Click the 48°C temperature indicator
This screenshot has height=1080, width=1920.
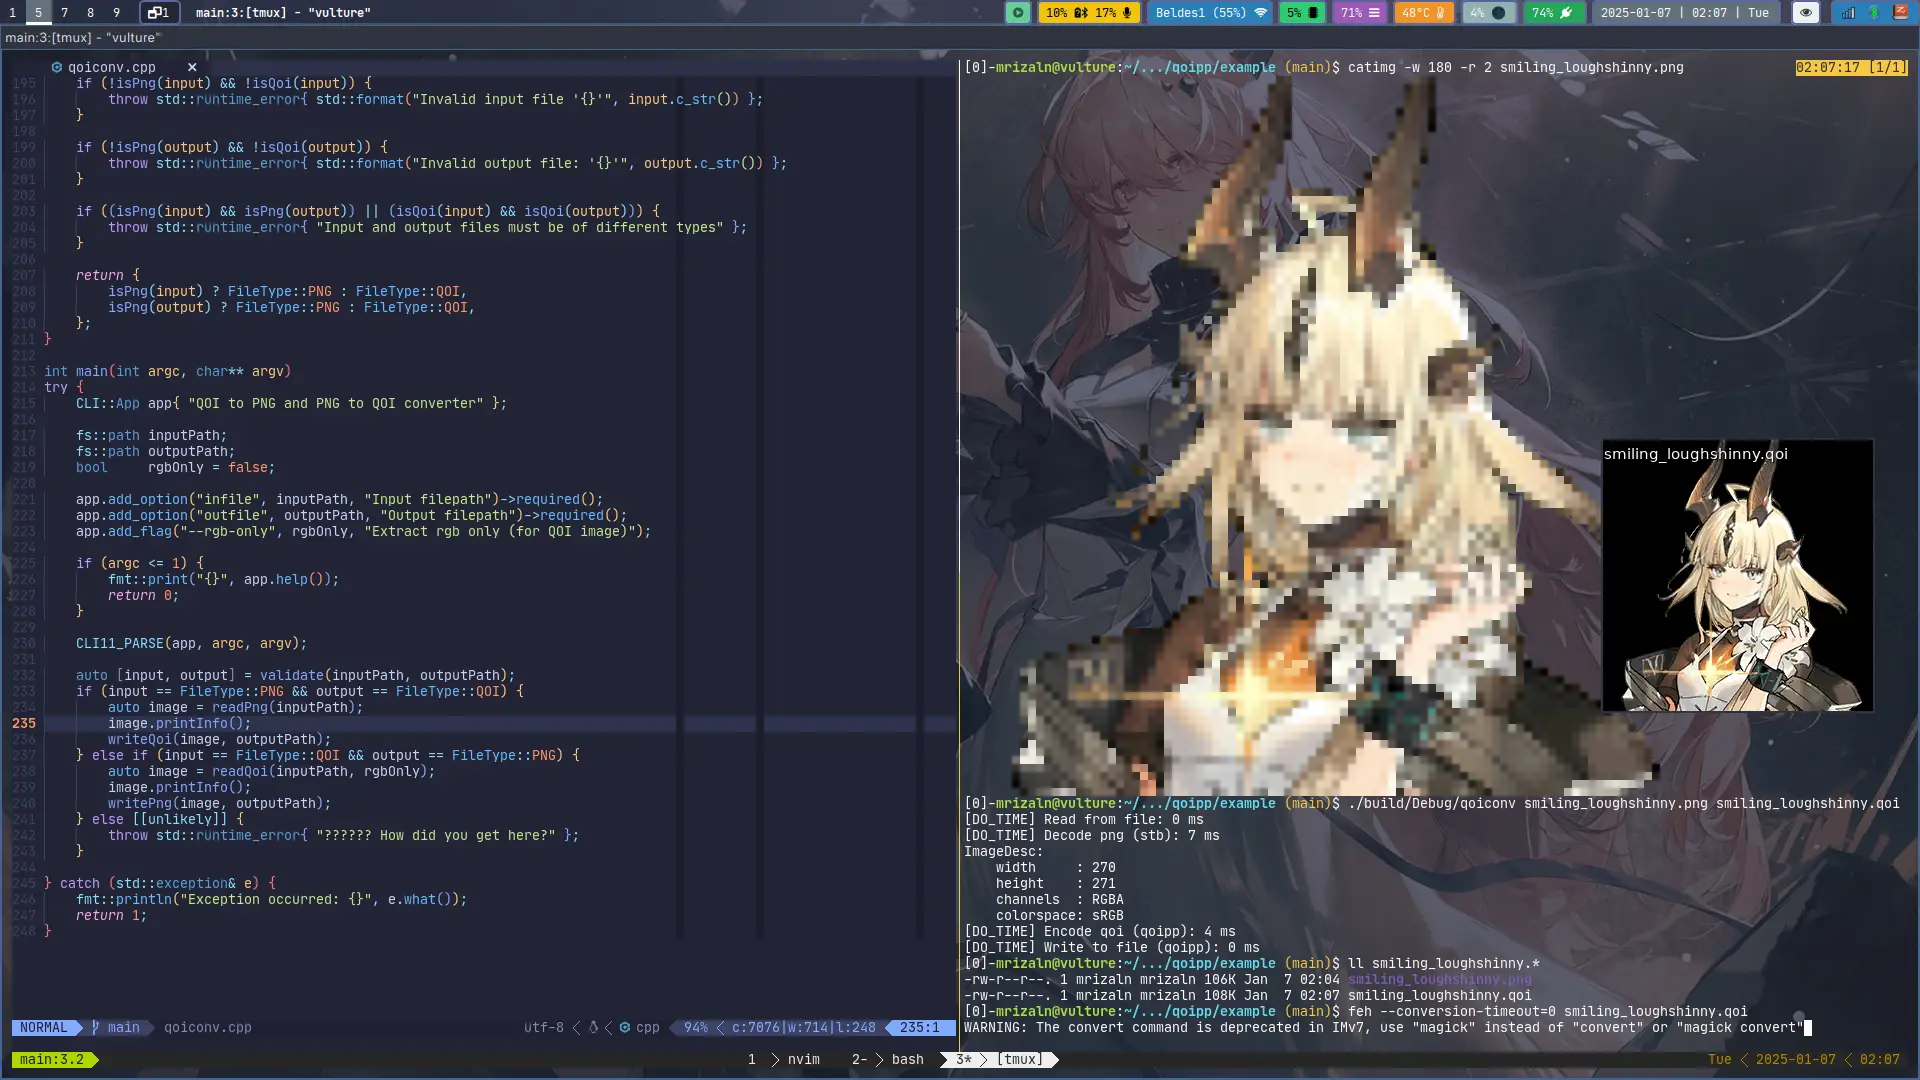pyautogui.click(x=1423, y=13)
